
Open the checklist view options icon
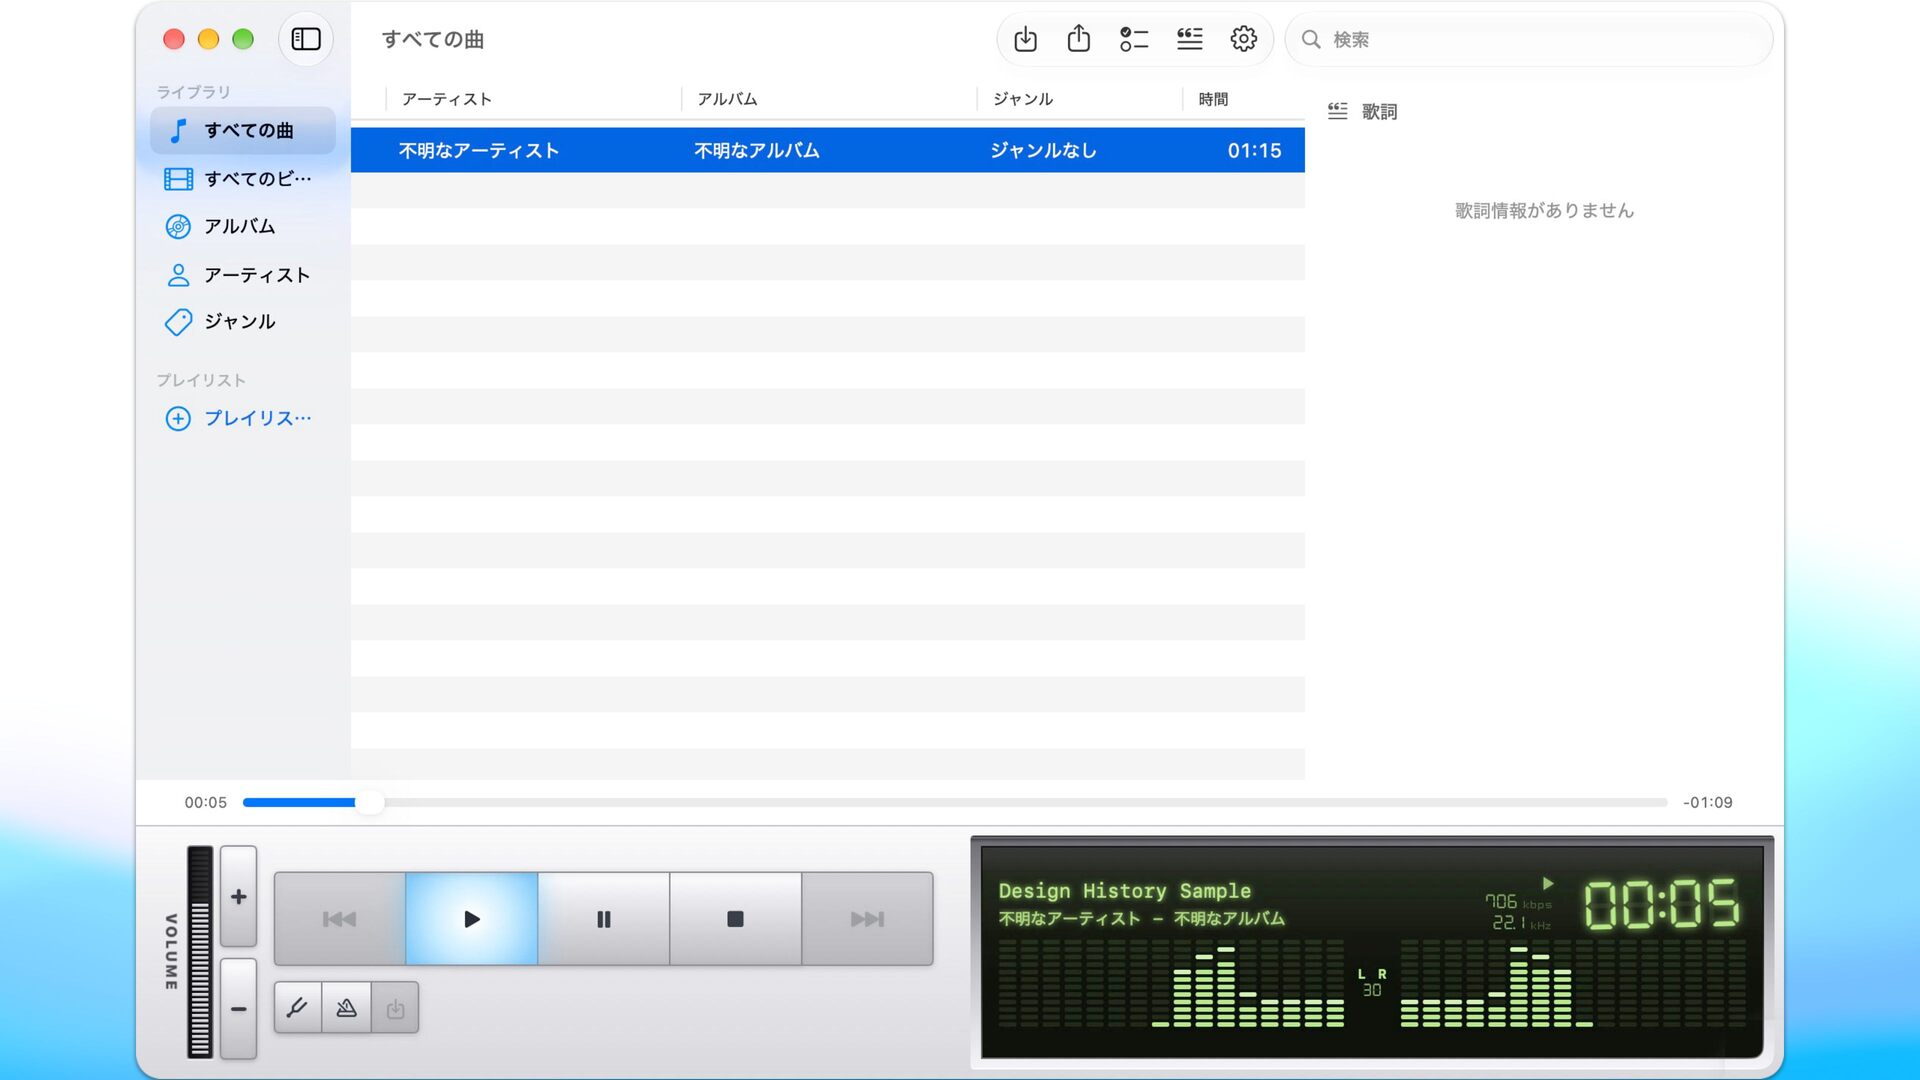tap(1133, 39)
